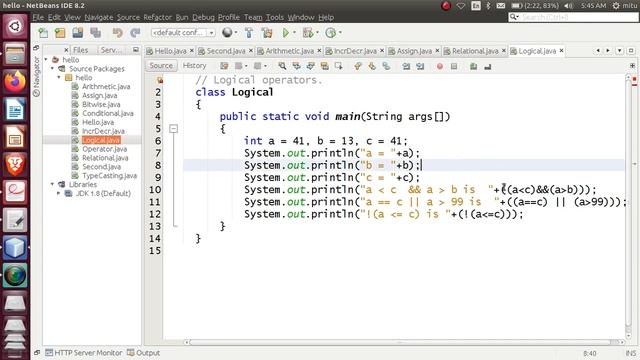The height and width of the screenshot is (360, 640).
Task: Select Conditional.java in project tree
Action: click(x=107, y=113)
